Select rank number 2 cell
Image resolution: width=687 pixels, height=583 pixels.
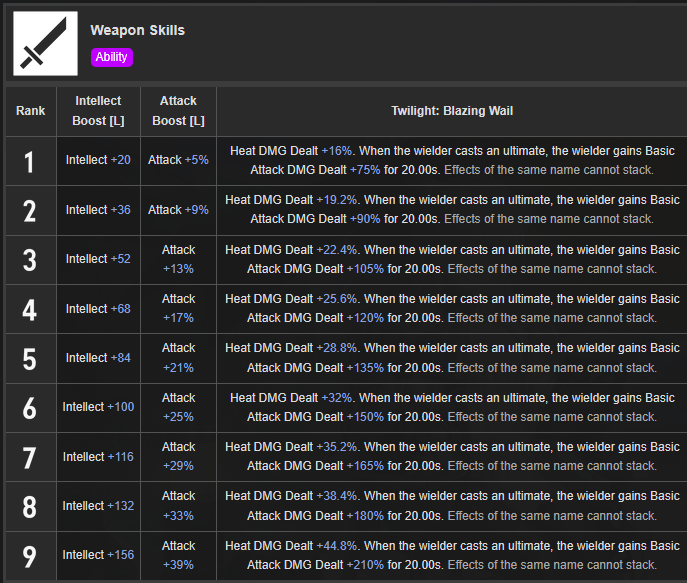tap(31, 210)
